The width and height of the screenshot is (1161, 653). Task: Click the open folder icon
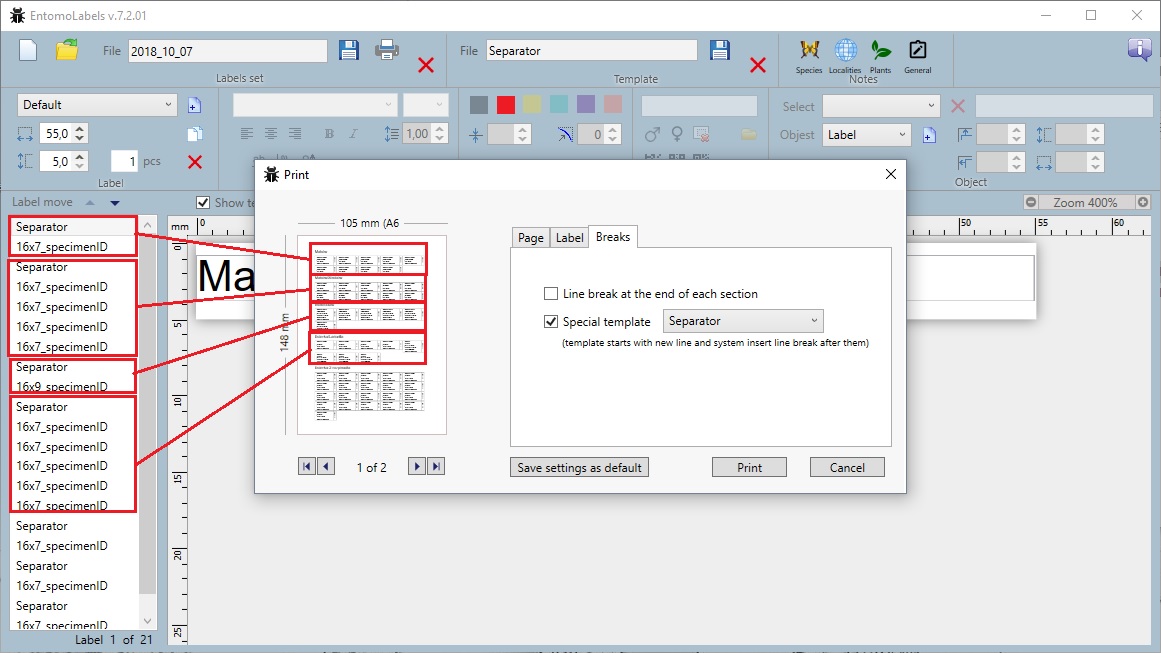point(67,50)
